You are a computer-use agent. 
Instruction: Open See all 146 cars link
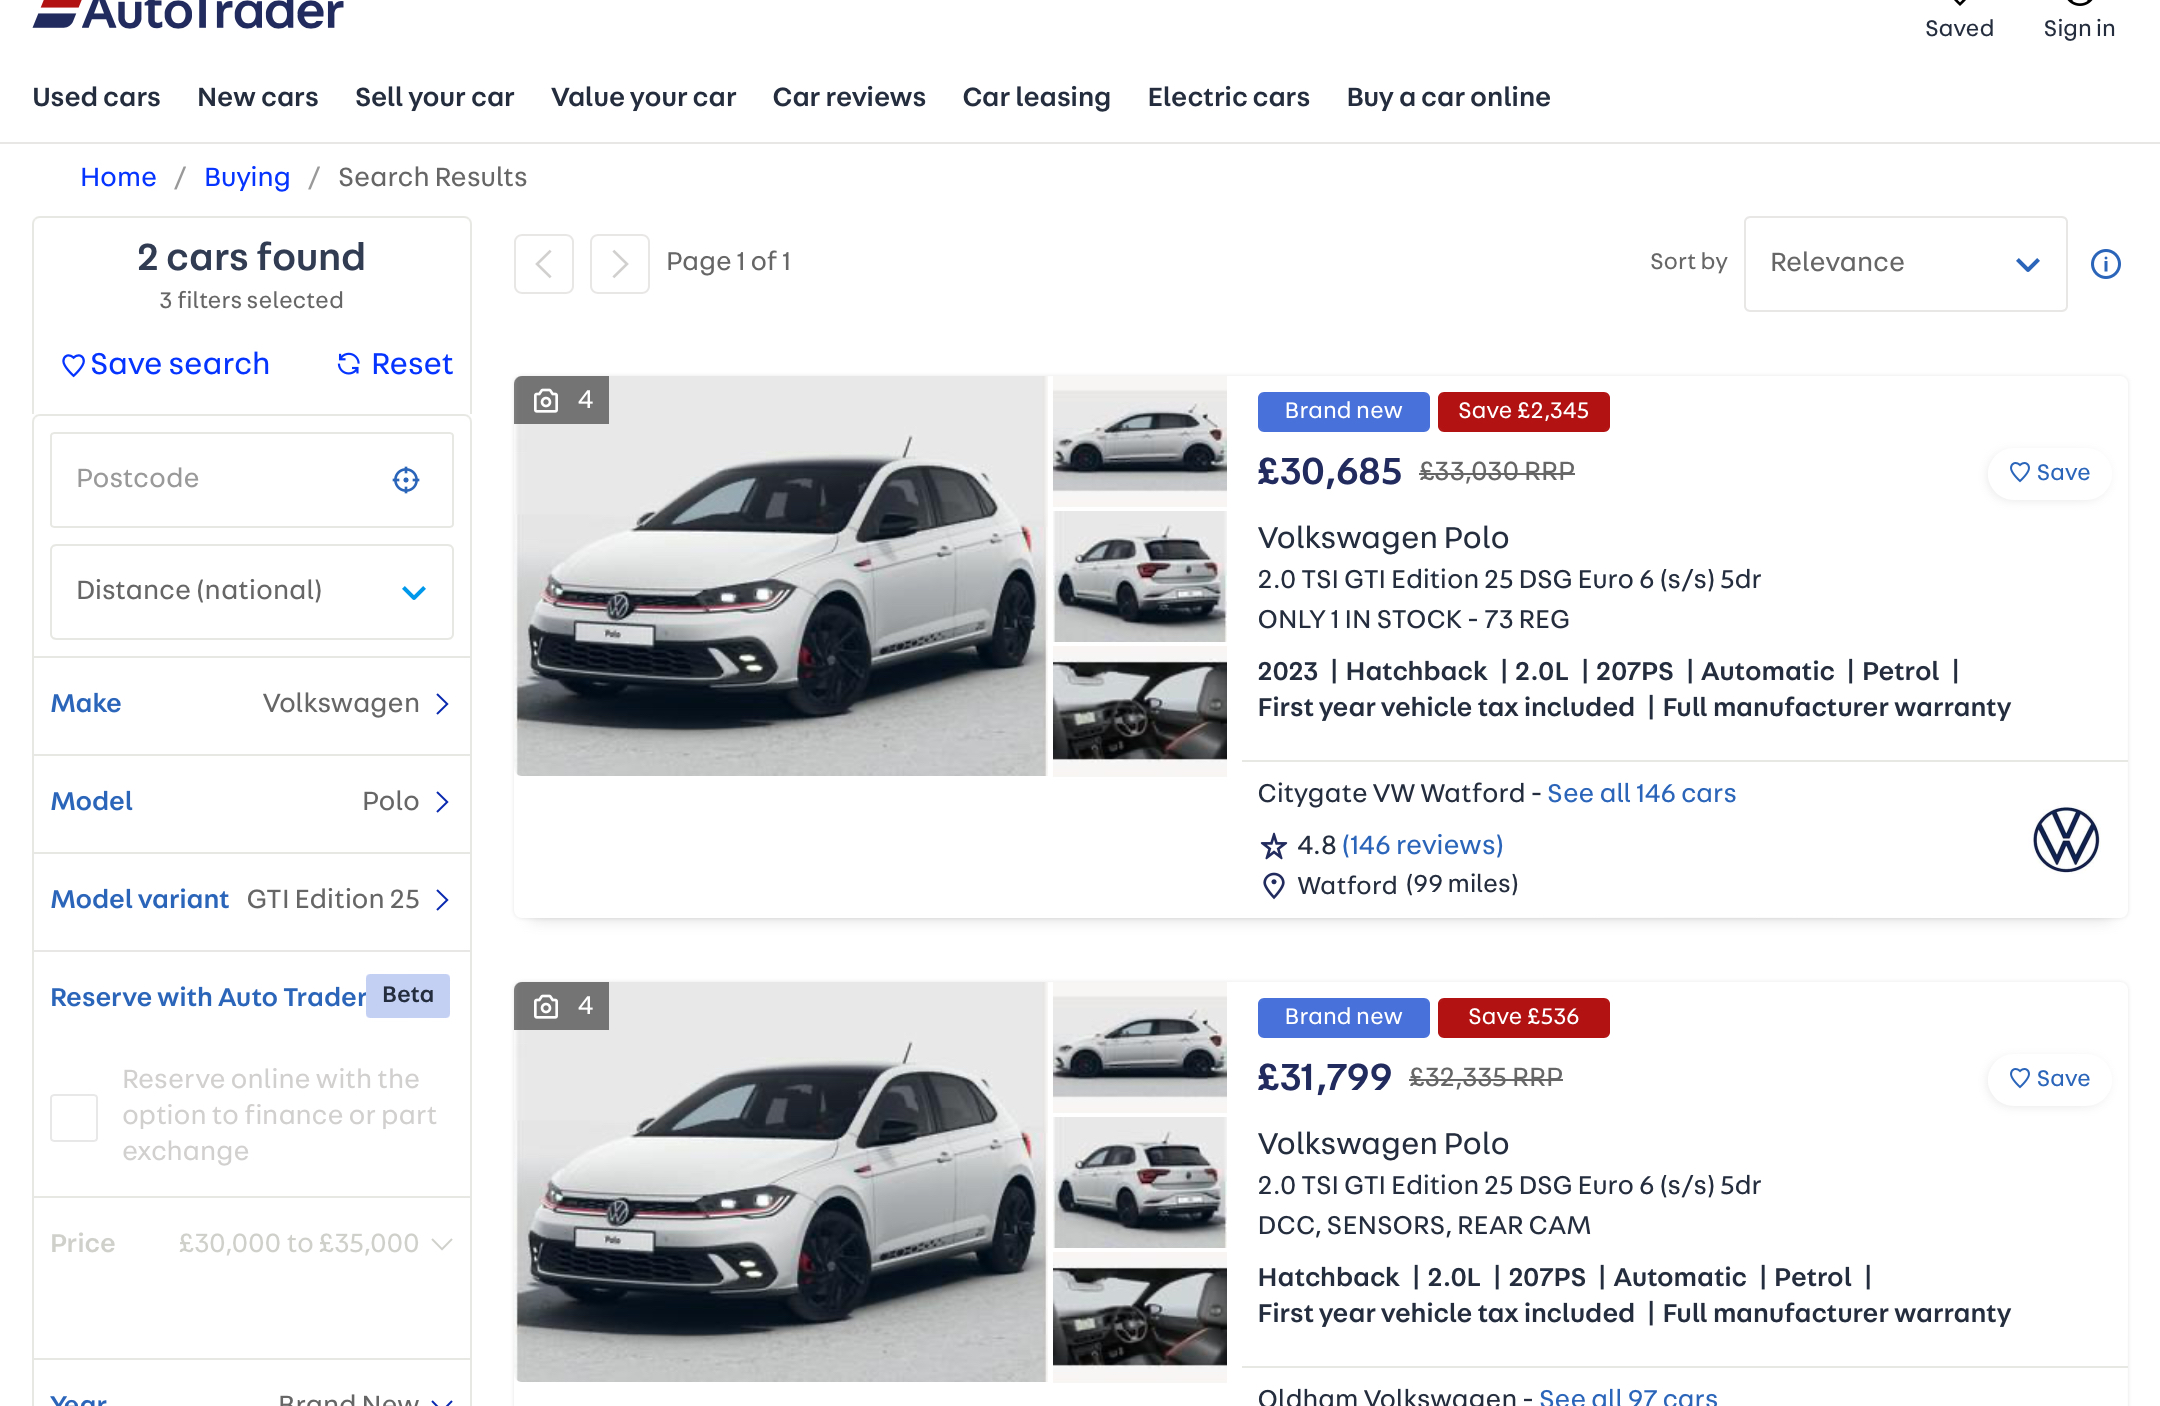(1642, 794)
